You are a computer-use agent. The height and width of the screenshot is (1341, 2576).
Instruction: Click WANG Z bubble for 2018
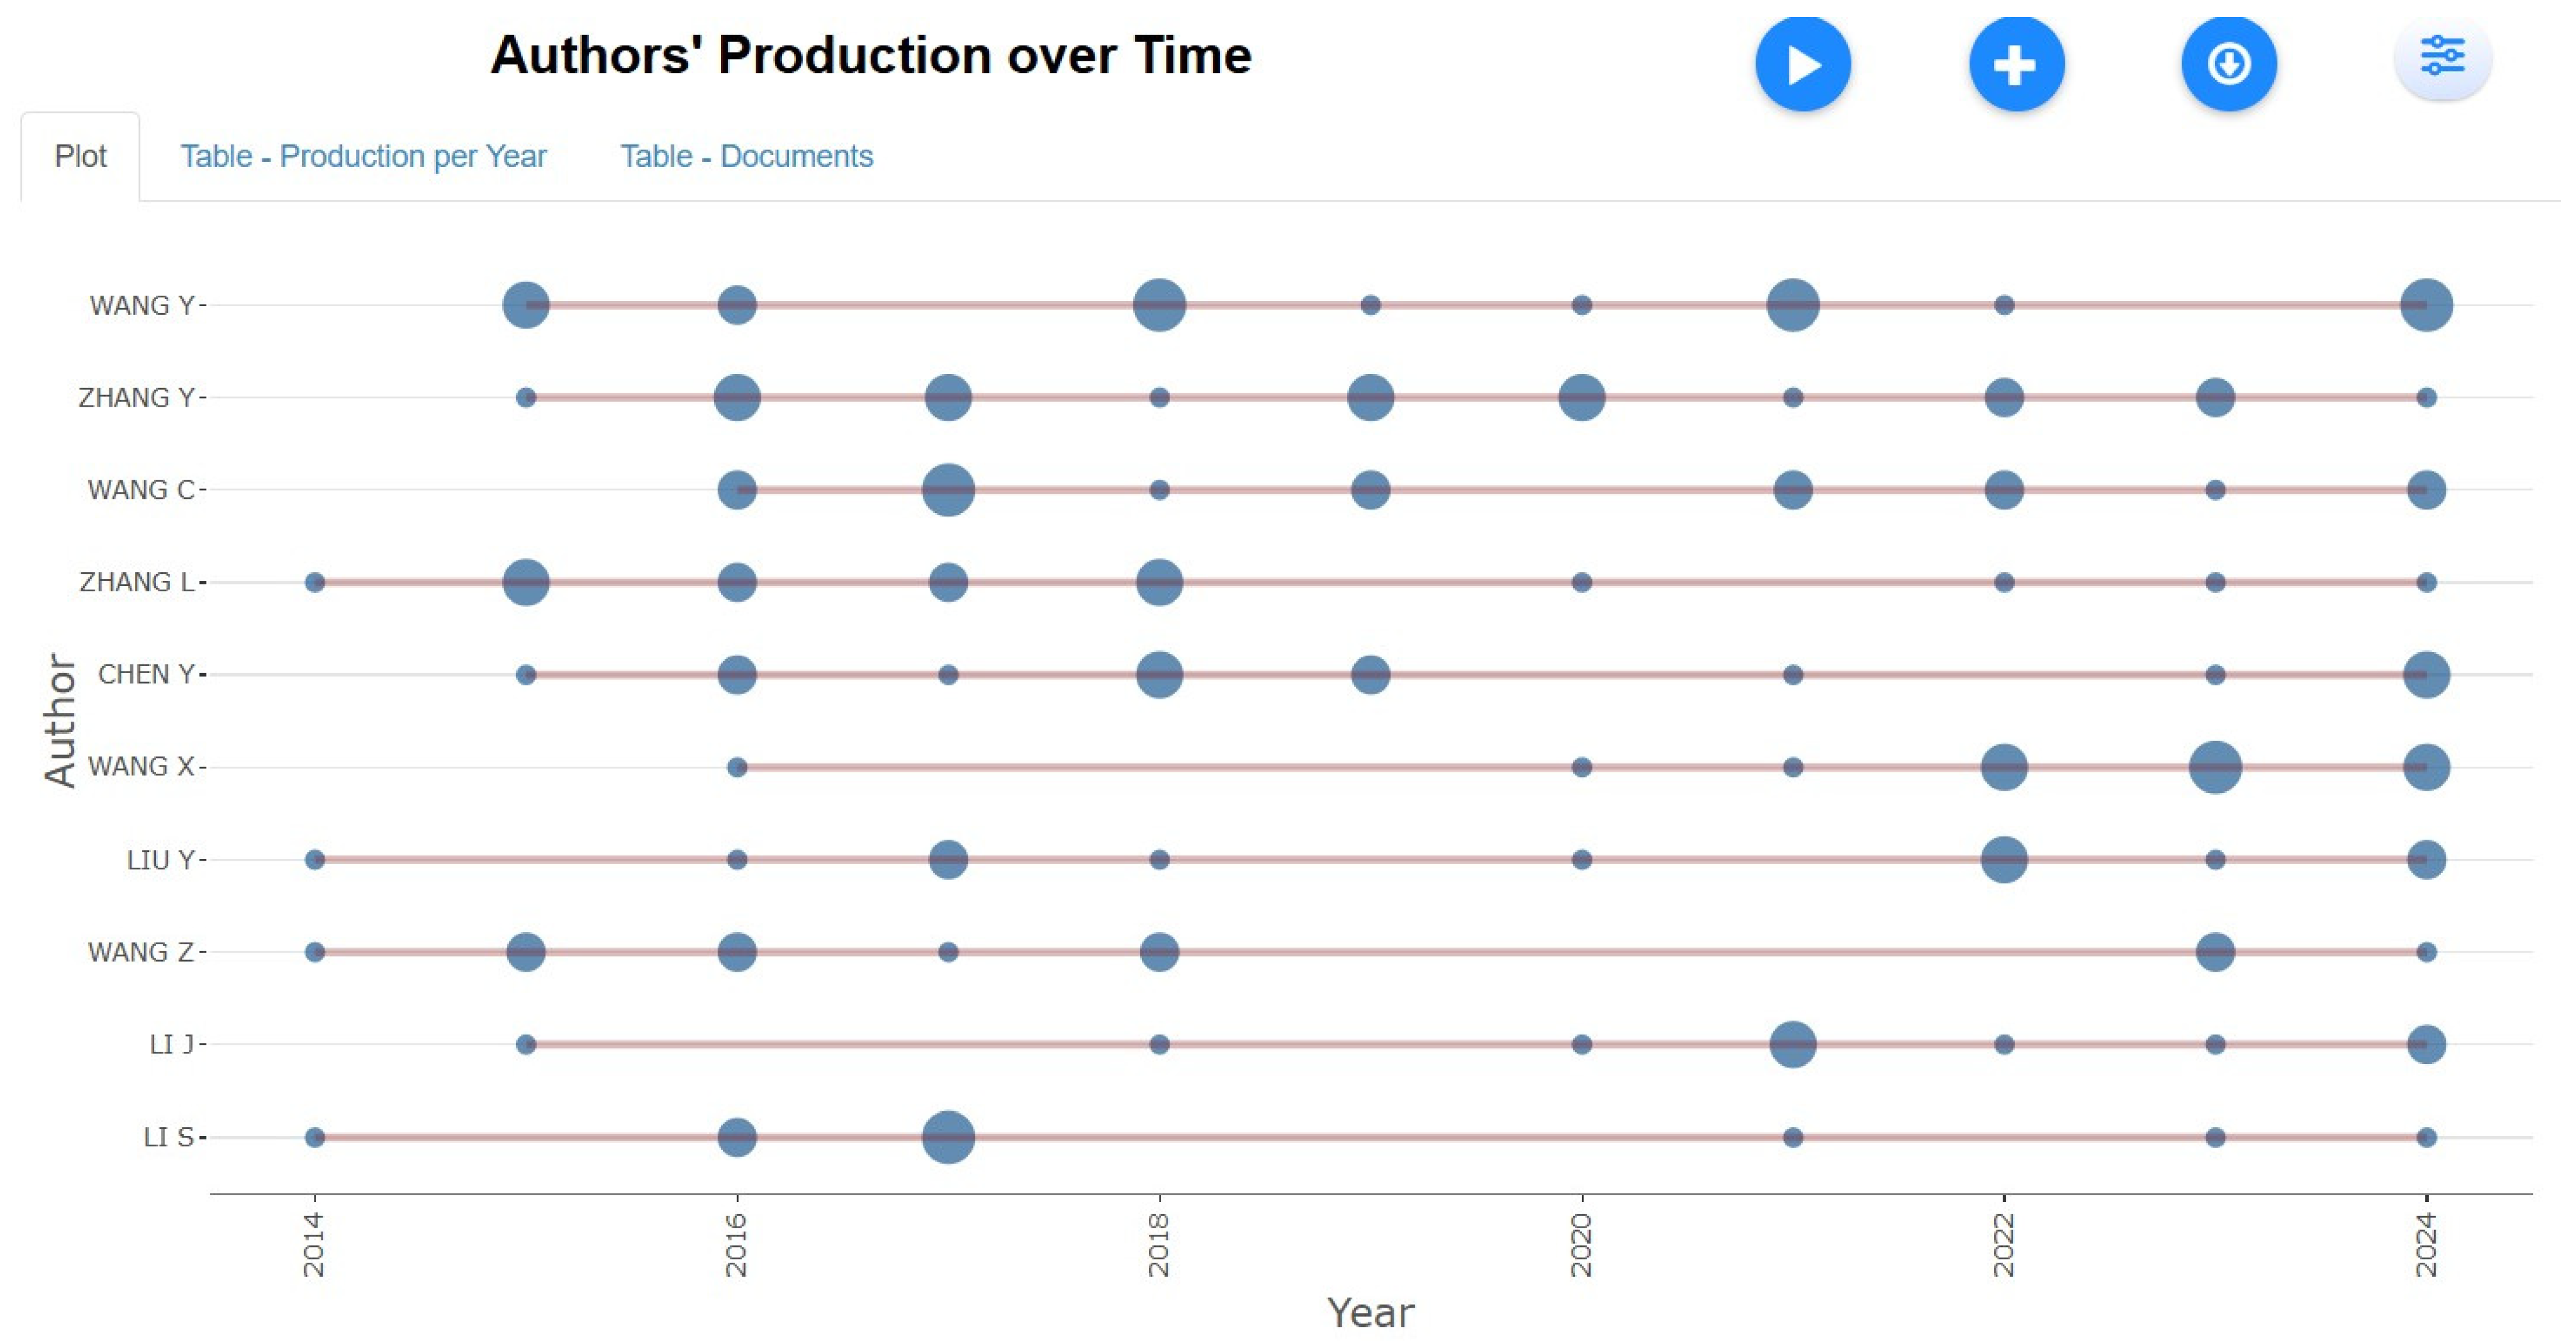(1159, 951)
